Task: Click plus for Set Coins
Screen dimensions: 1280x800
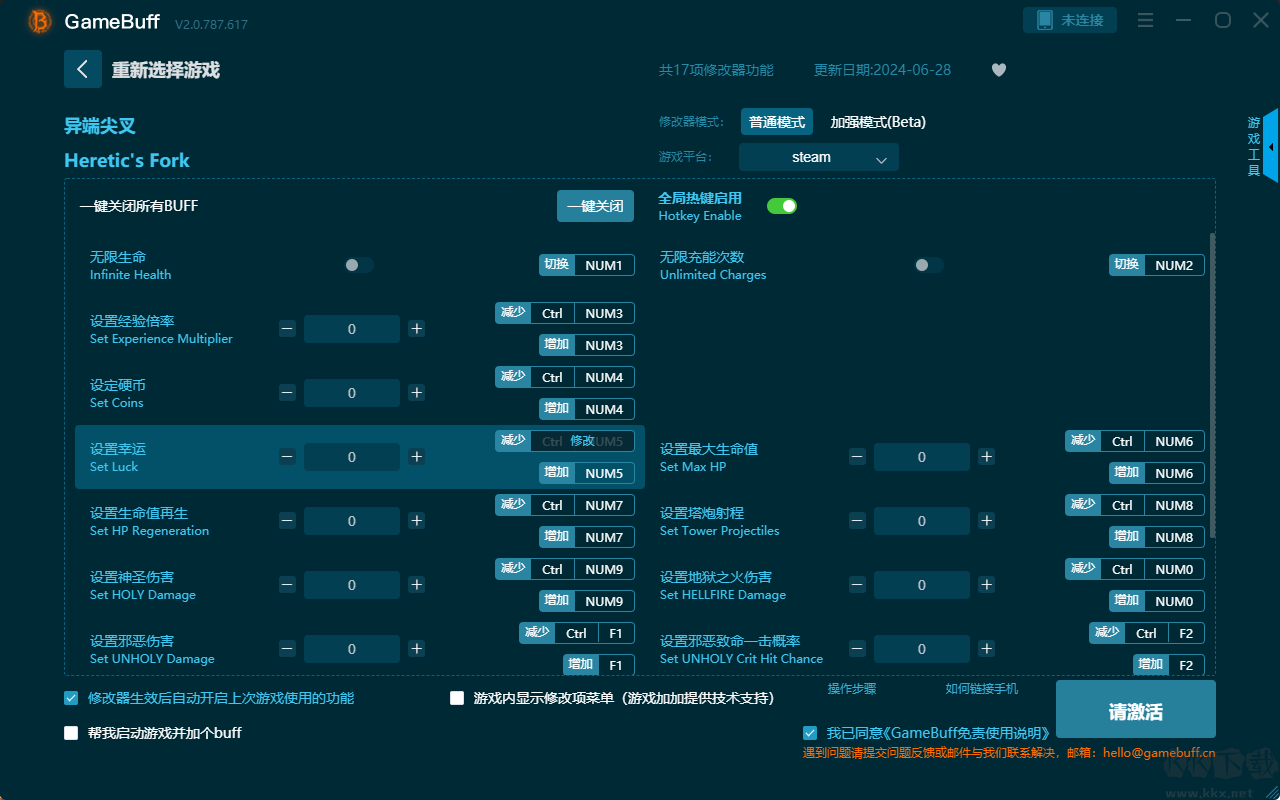Action: pos(417,393)
